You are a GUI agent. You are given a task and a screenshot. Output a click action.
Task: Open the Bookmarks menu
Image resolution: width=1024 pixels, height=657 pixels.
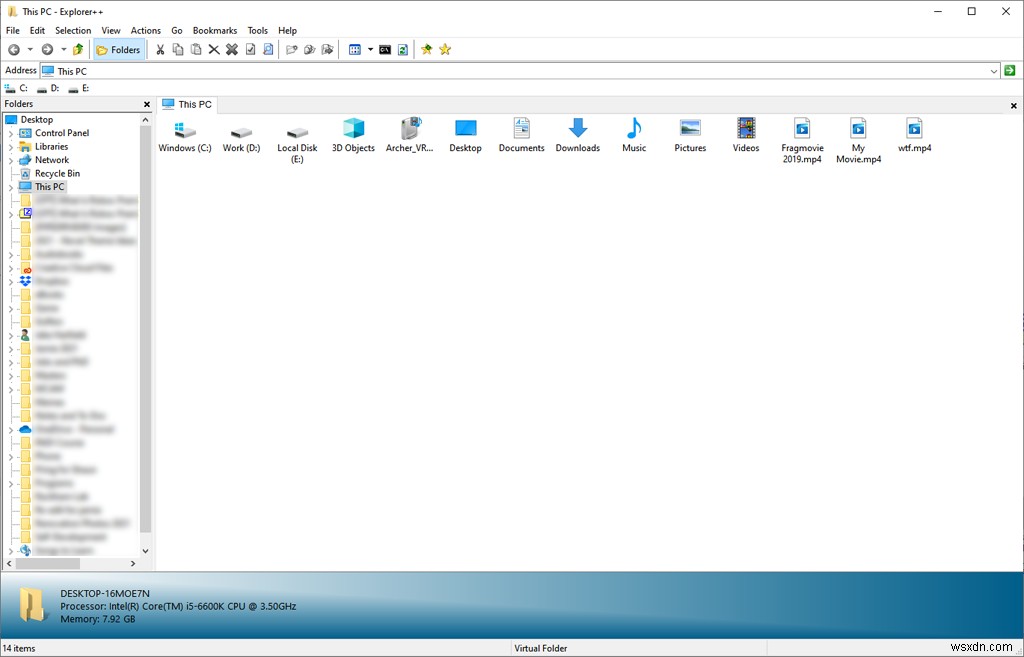tap(214, 30)
